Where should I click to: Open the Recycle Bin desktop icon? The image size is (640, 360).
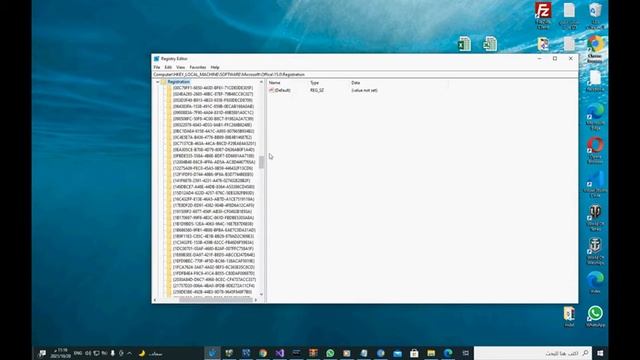tap(595, 16)
